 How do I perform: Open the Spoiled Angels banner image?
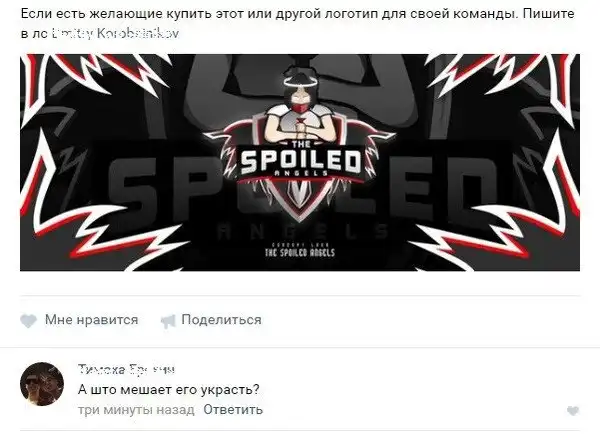click(300, 162)
